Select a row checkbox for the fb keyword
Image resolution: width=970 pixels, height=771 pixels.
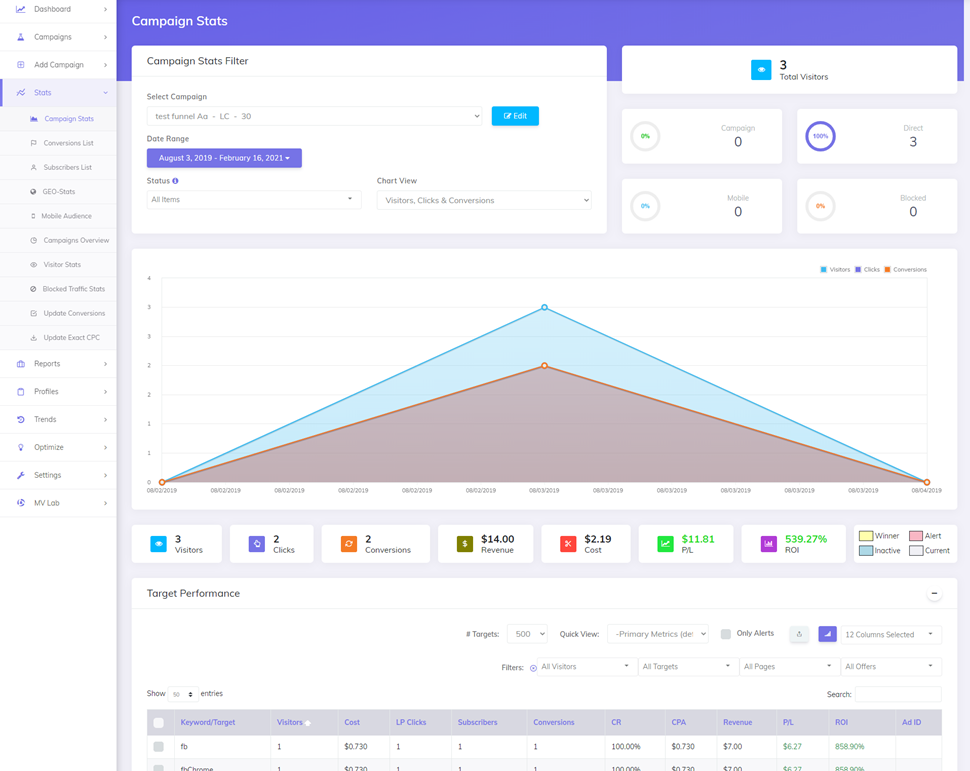(158, 746)
